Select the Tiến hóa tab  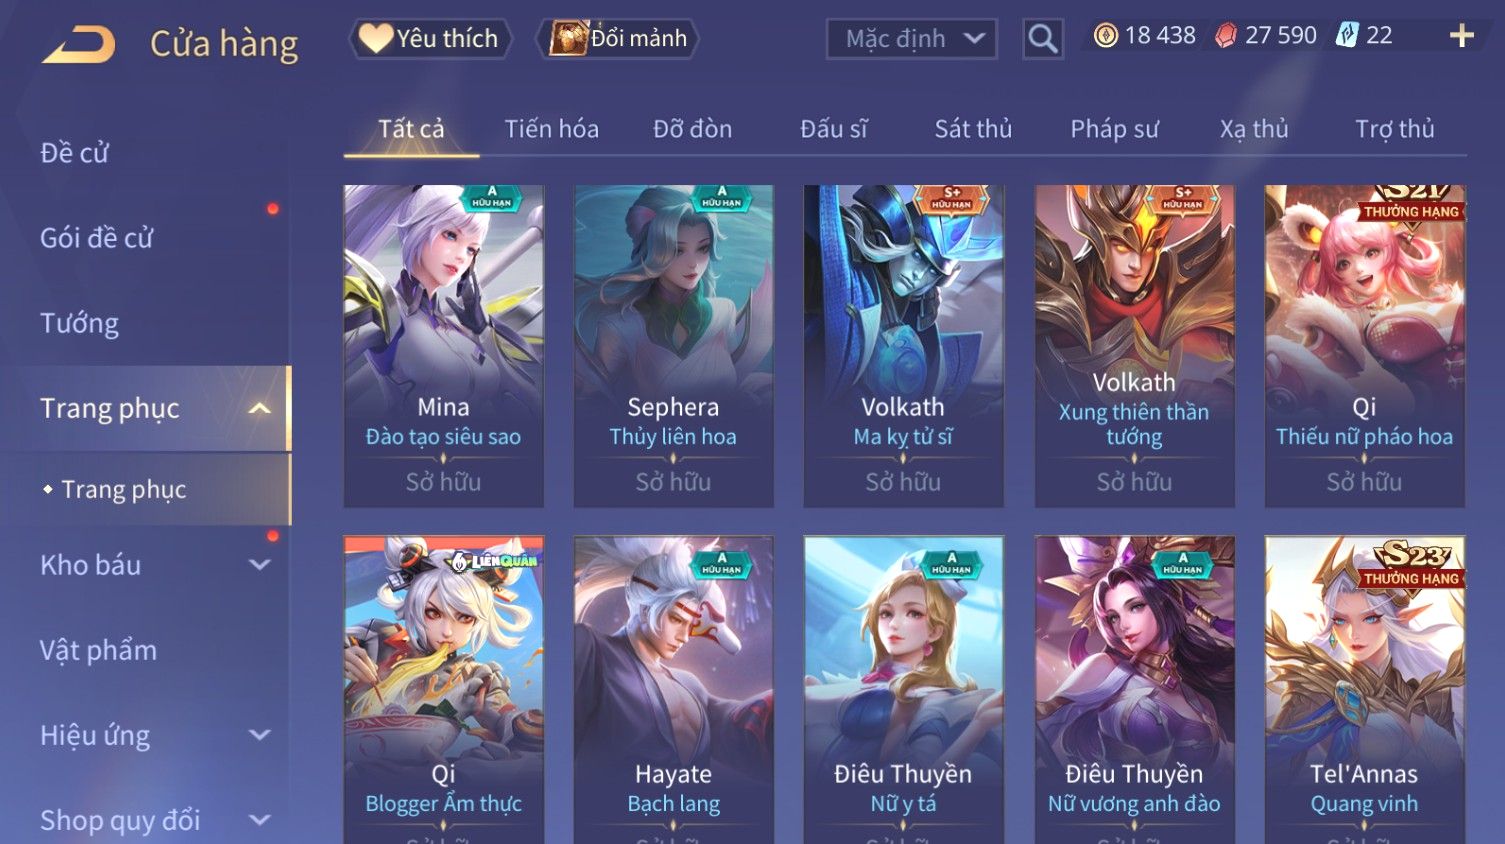pyautogui.click(x=551, y=129)
